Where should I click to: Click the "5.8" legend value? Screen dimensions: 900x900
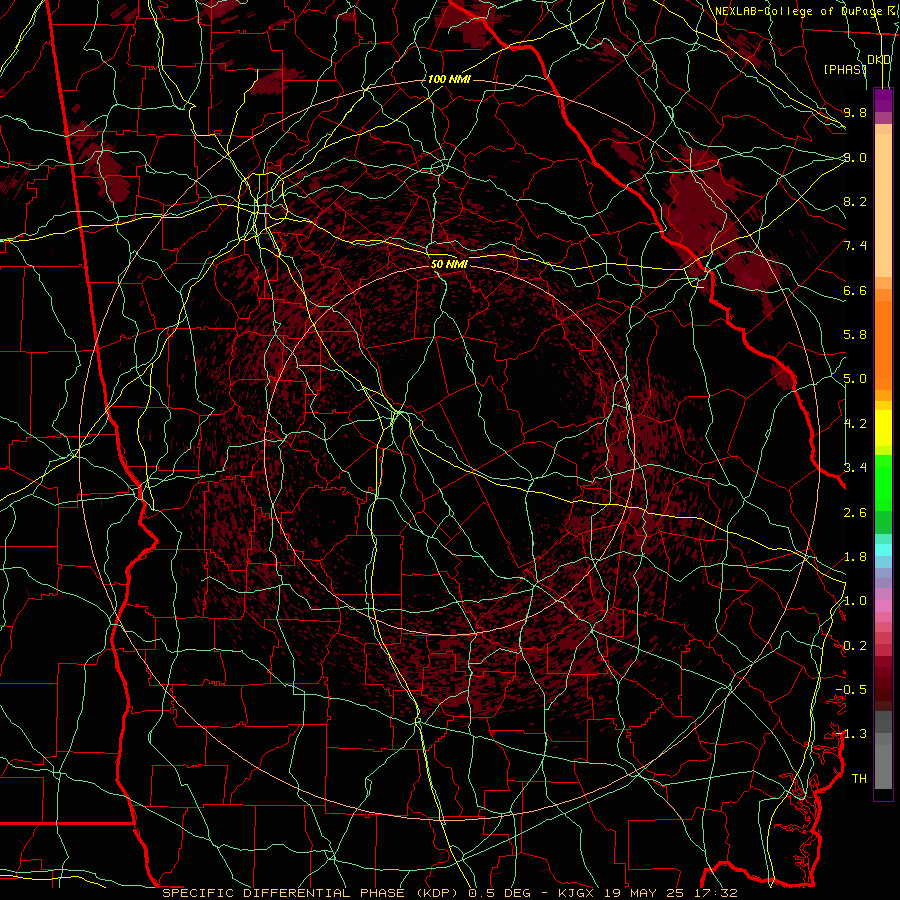pyautogui.click(x=855, y=335)
